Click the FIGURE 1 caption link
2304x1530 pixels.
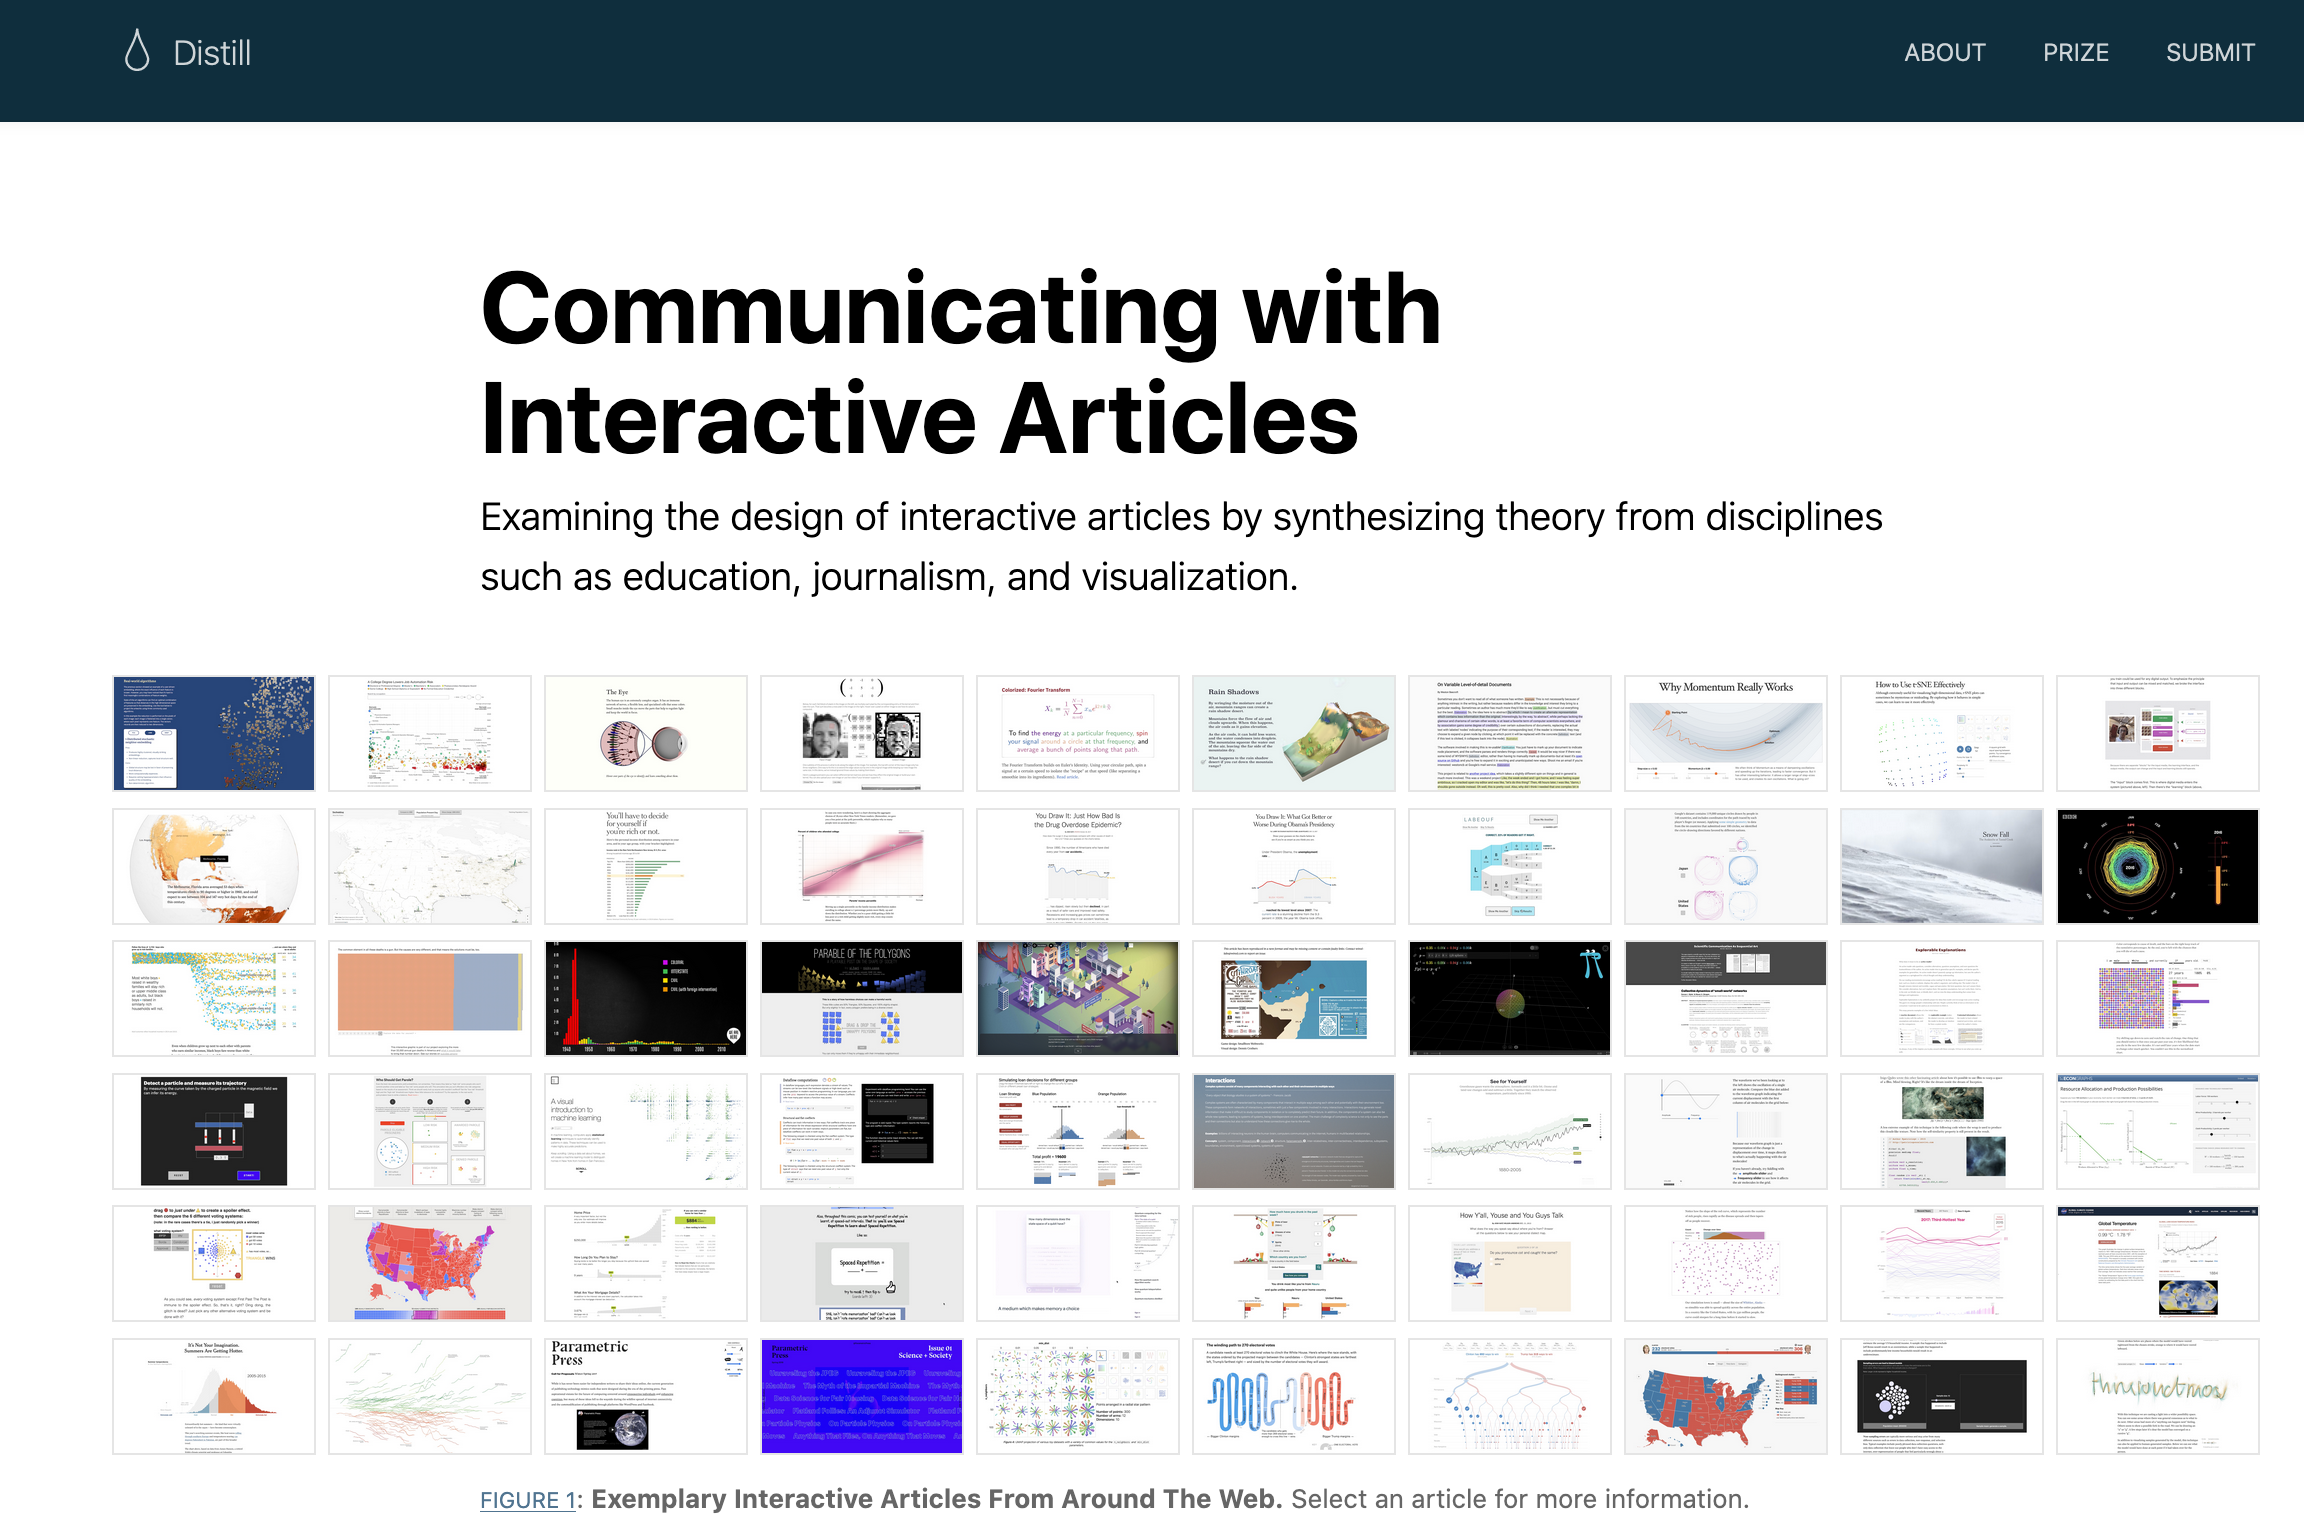pos(527,1499)
